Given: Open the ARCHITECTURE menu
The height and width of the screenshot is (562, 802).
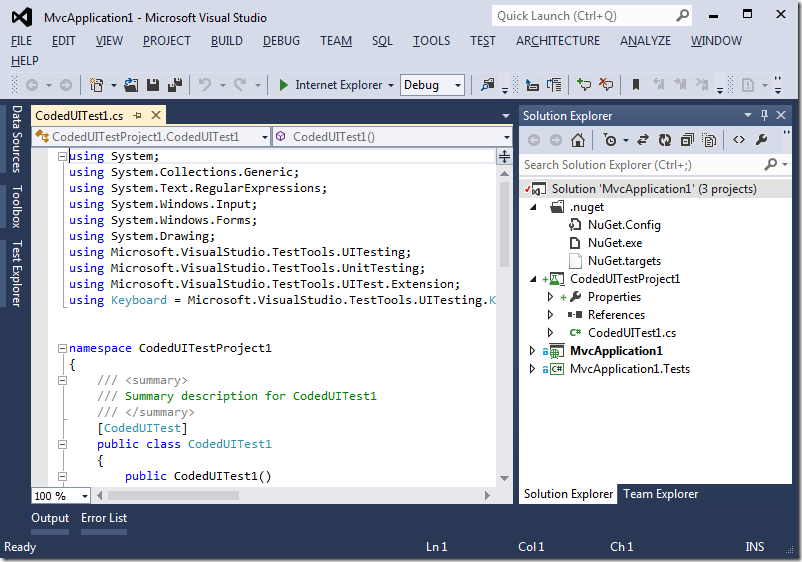Looking at the screenshot, I should tap(558, 41).
